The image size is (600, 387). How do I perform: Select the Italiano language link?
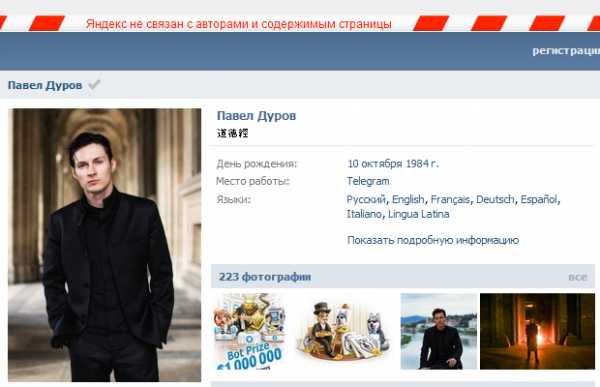[364, 214]
